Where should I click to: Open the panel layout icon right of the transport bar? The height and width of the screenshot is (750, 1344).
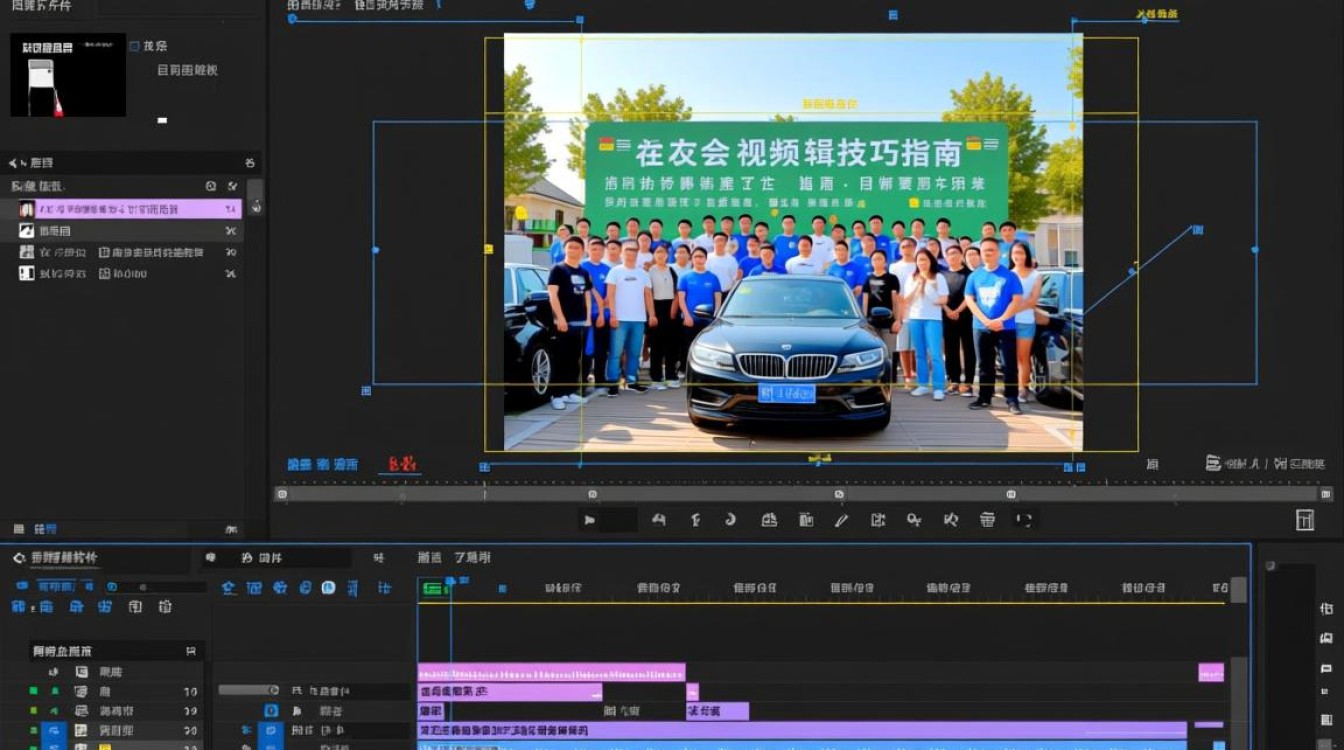tap(1305, 519)
